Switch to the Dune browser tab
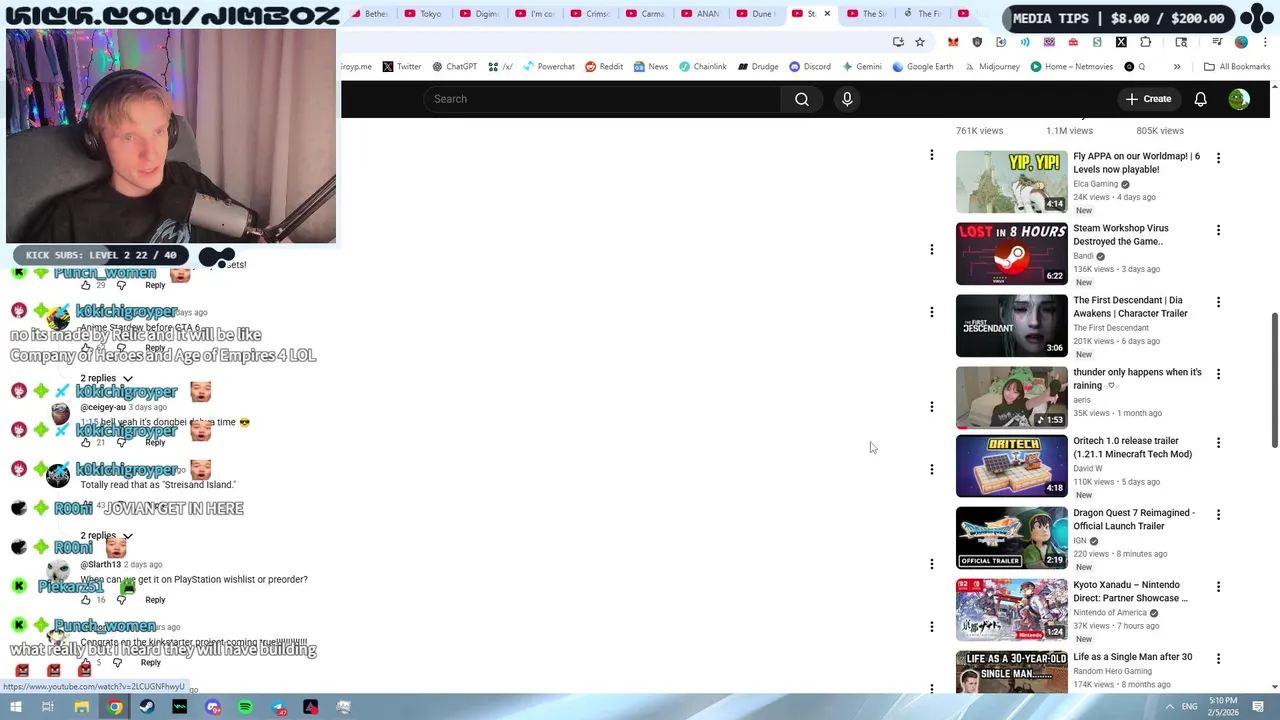This screenshot has height=720, width=1280. click(x=755, y=14)
